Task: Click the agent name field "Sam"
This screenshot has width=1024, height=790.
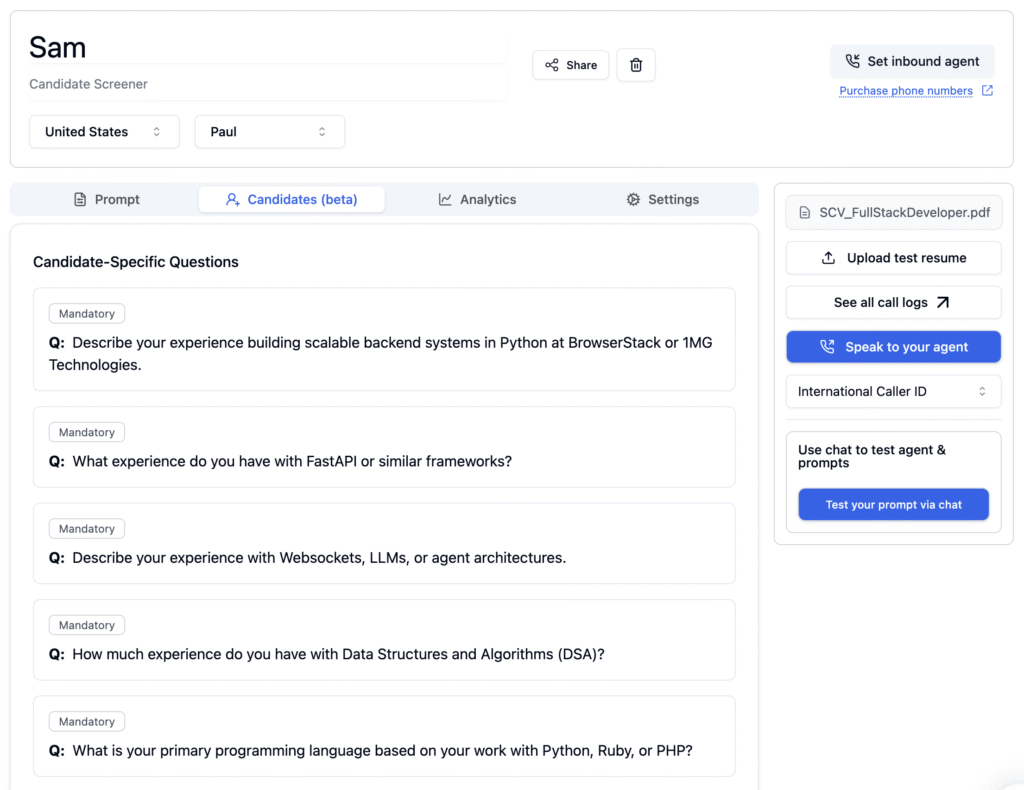Action: click(x=267, y=47)
